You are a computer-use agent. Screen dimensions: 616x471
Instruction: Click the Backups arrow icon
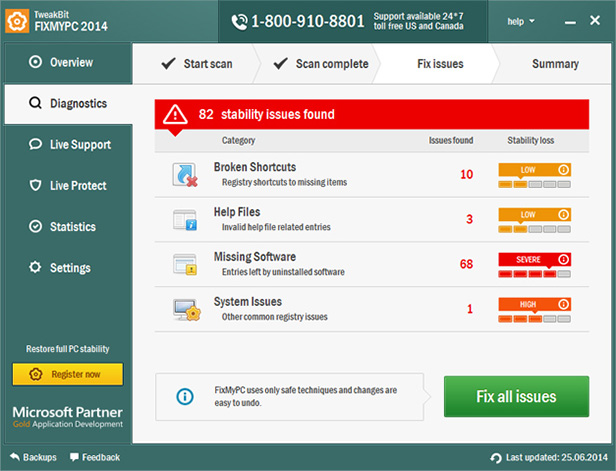15,457
